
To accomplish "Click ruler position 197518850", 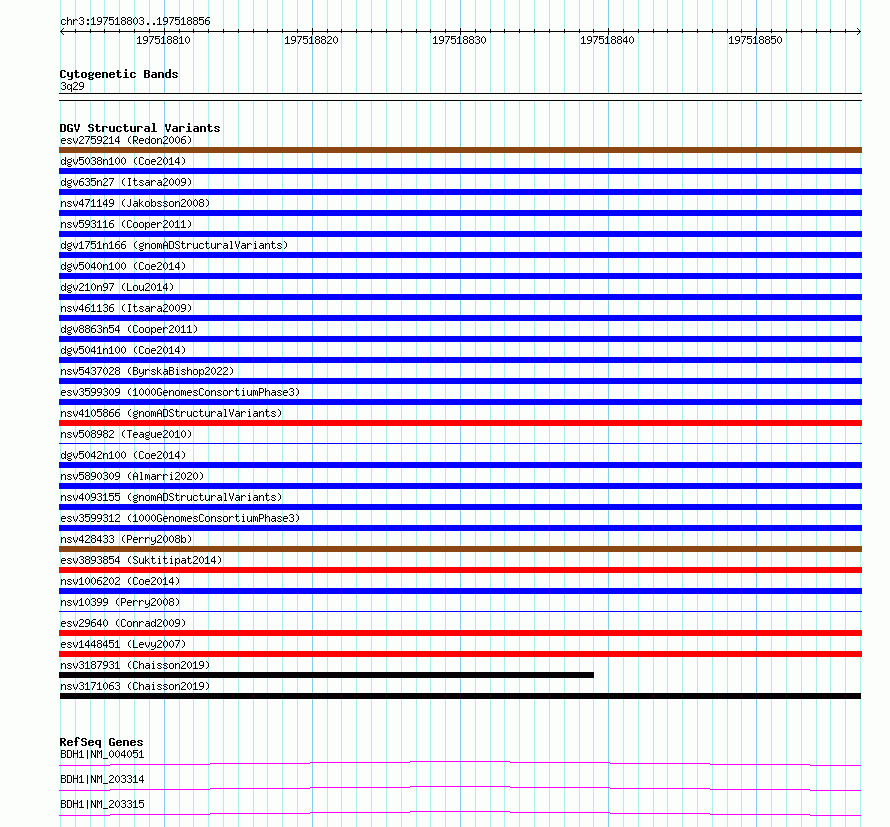I will coord(755,40).
